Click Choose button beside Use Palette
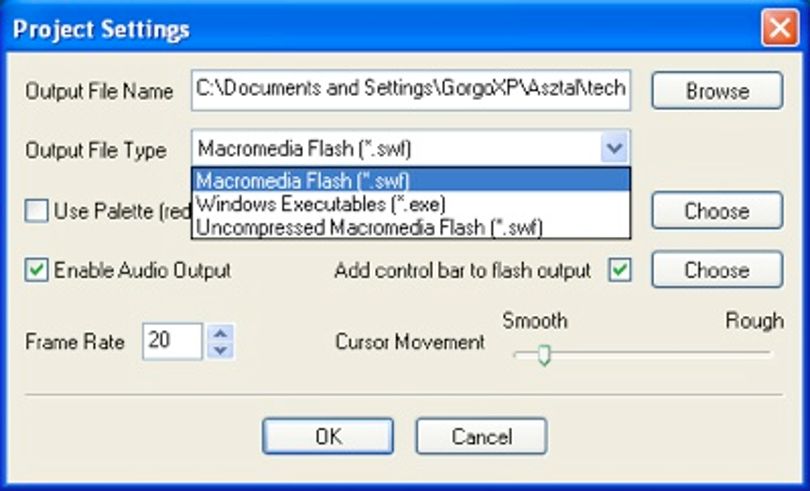This screenshot has height=491, width=810. pyautogui.click(x=717, y=211)
